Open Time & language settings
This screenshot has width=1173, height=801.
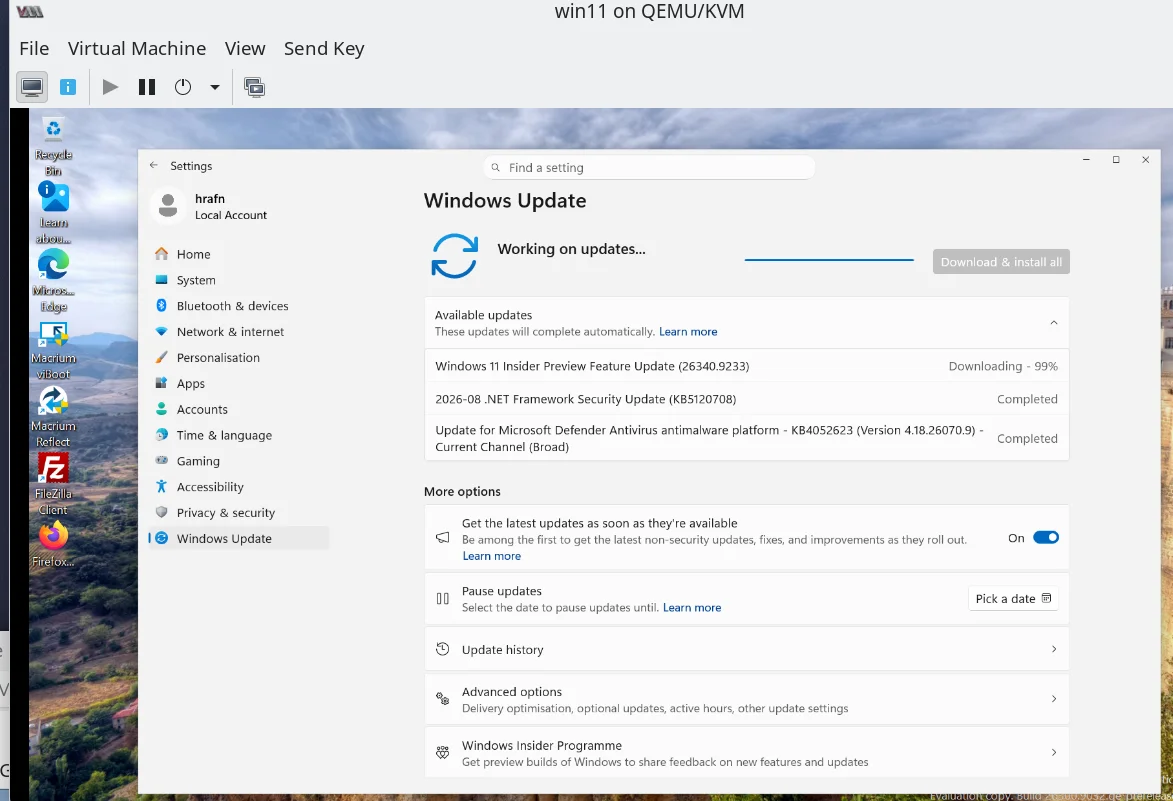[239, 435]
